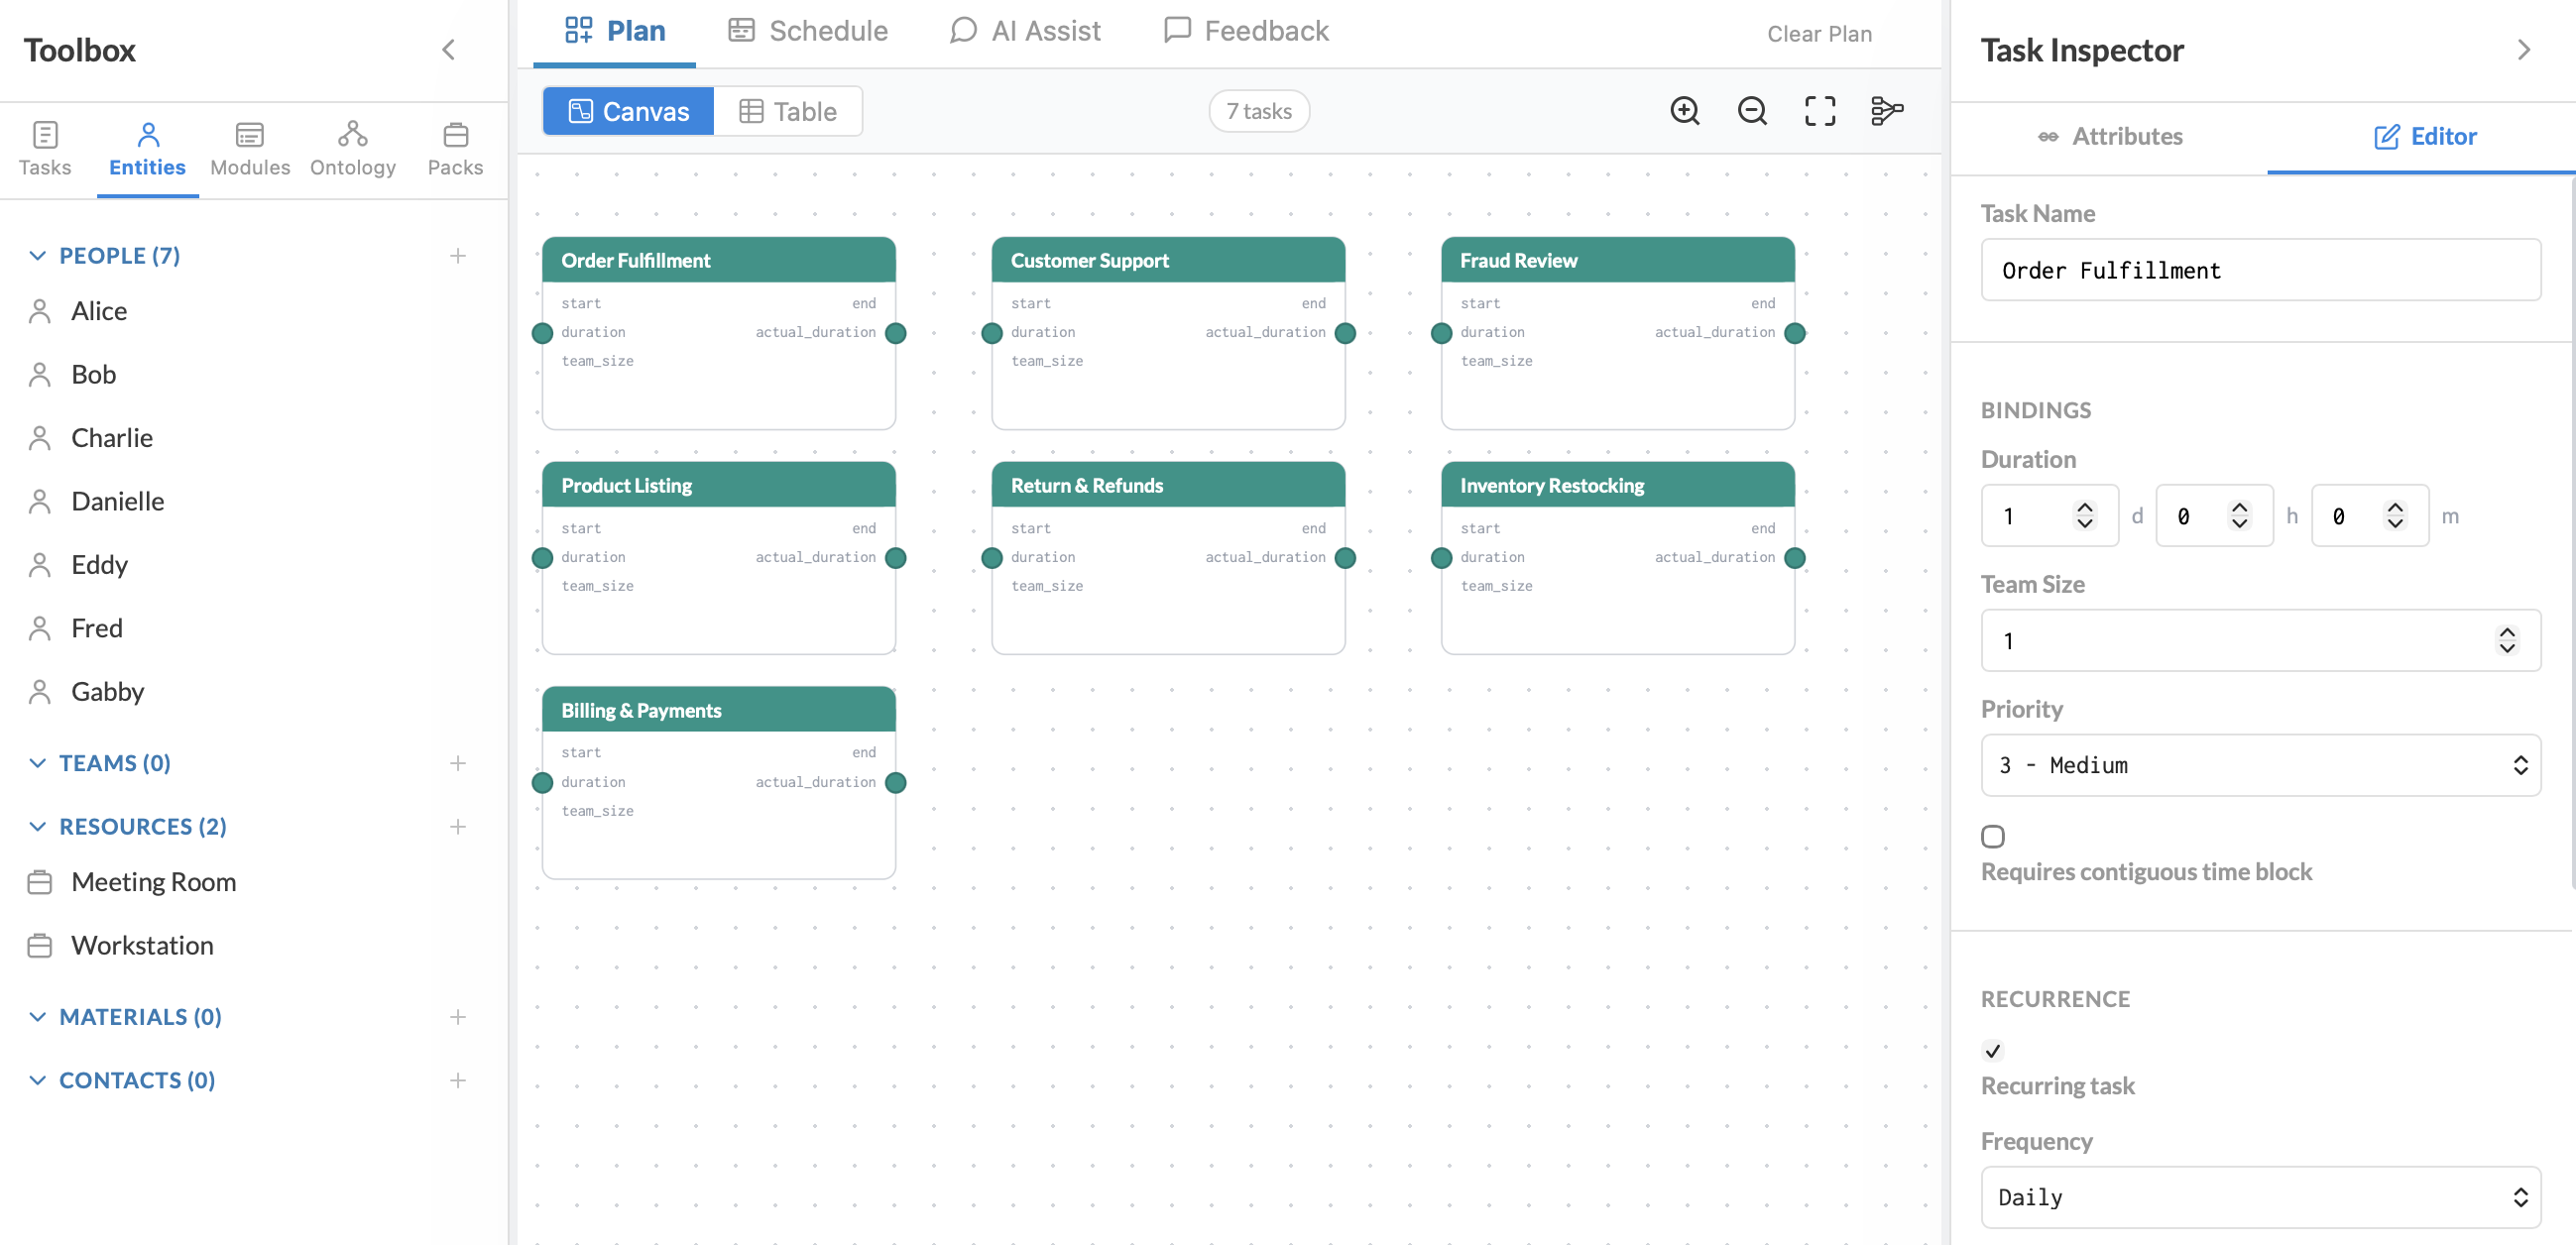Collapse the PEOPLE section
This screenshot has width=2576, height=1245.
pyautogui.click(x=37, y=255)
